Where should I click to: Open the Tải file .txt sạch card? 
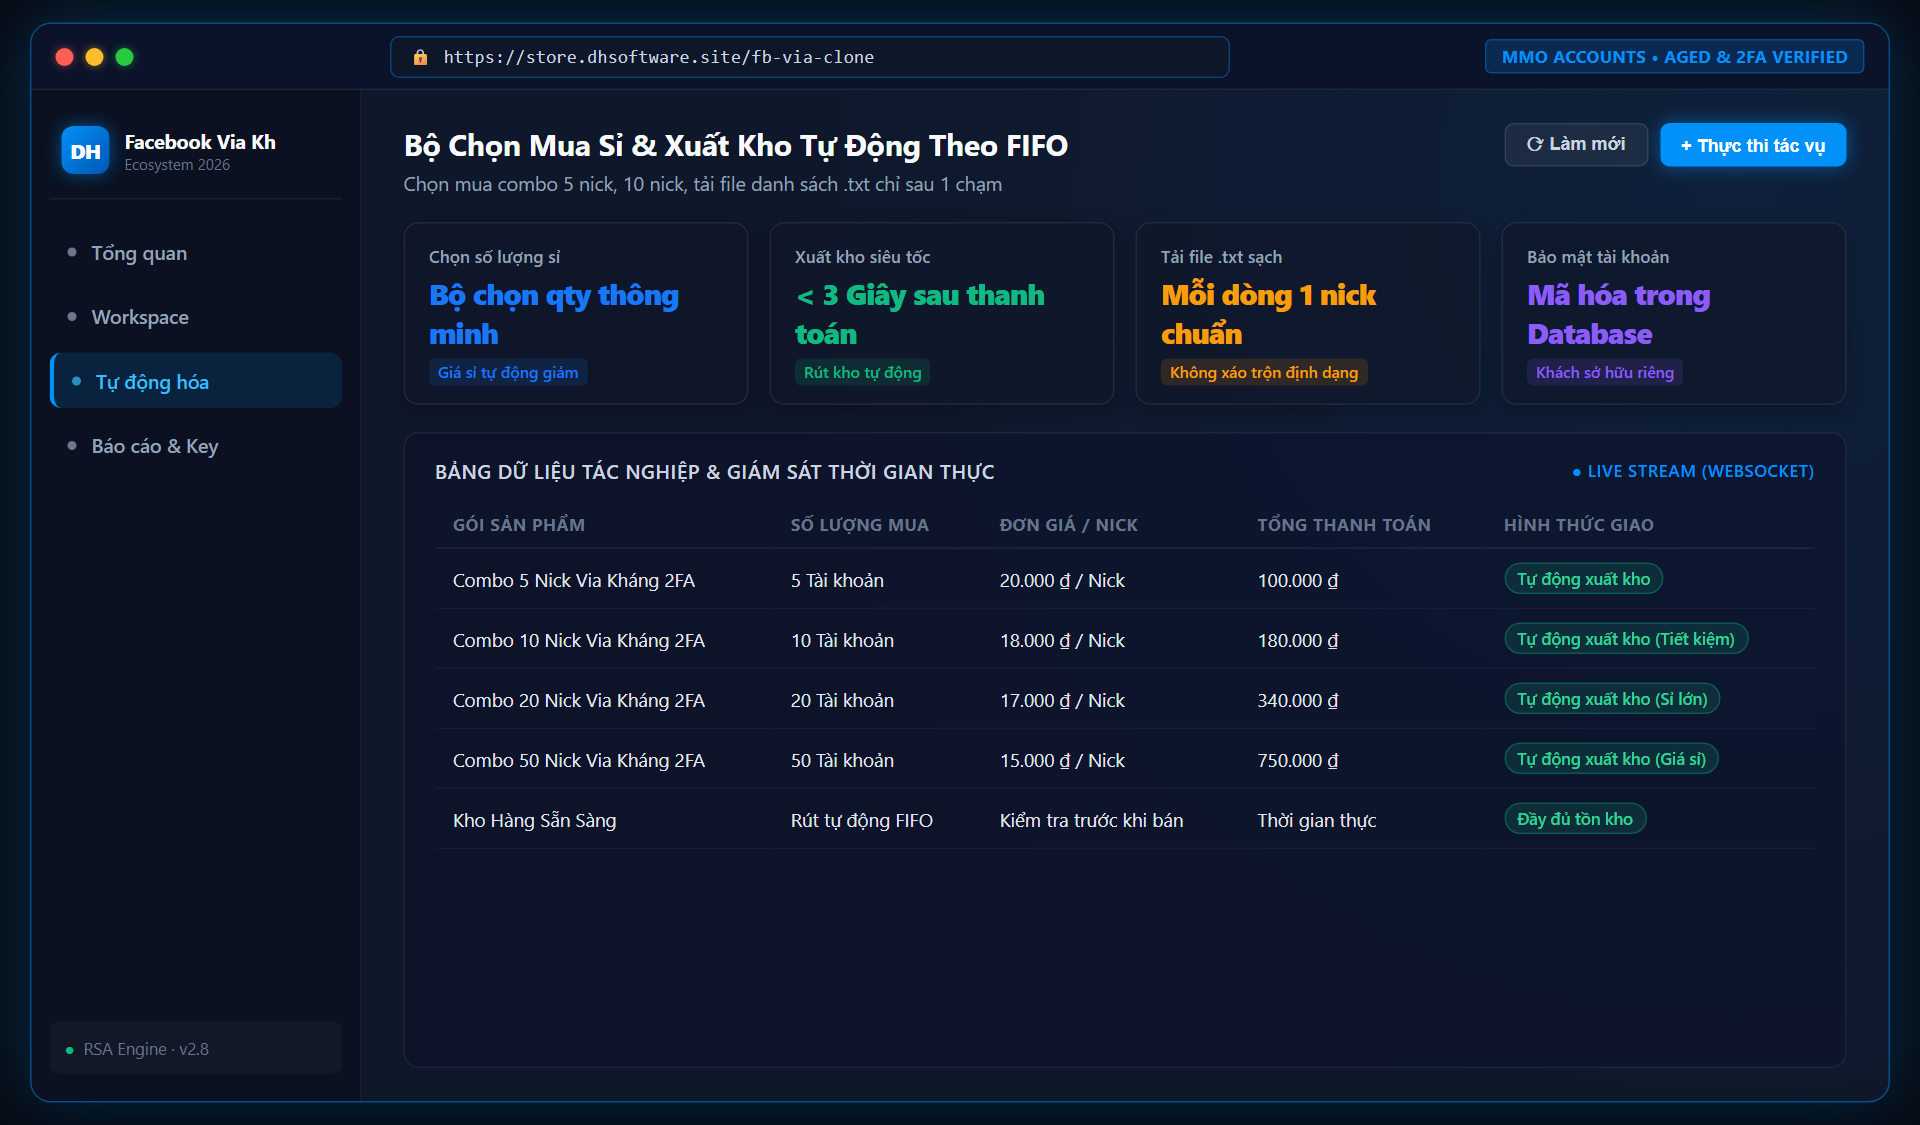point(1308,313)
